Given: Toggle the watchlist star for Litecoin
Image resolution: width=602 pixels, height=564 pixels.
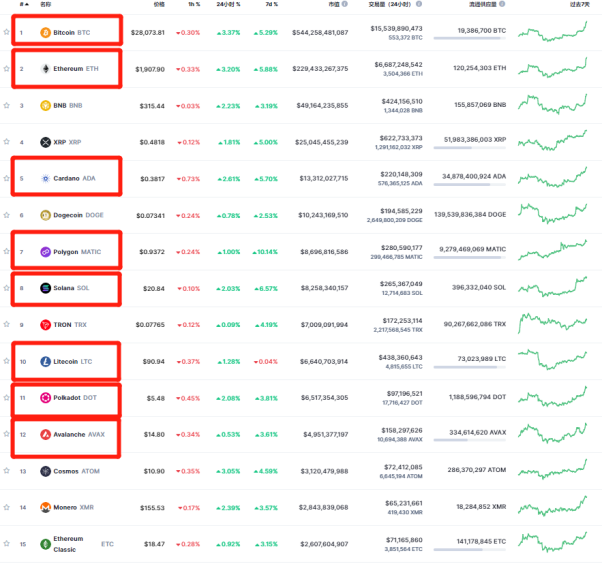Looking at the screenshot, I should tap(7, 361).
